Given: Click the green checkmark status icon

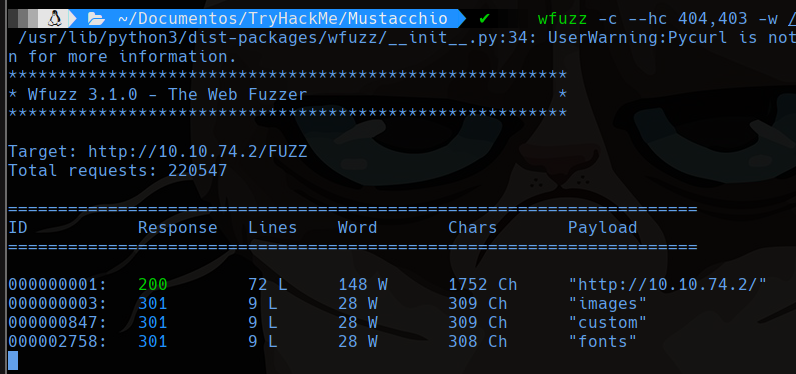Looking at the screenshot, I should pyautogui.click(x=484, y=19).
